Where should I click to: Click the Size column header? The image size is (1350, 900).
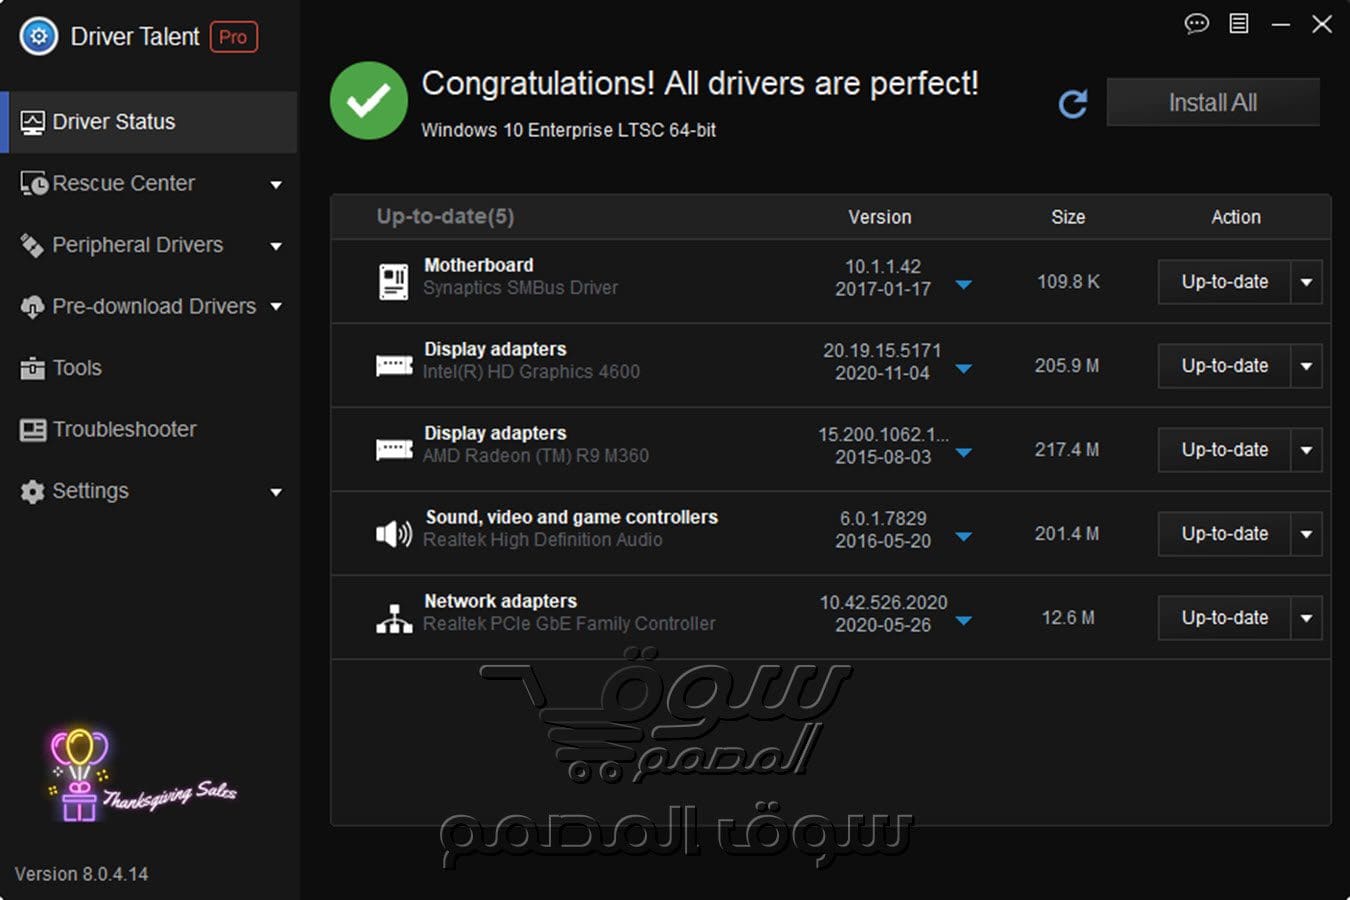tap(1068, 217)
